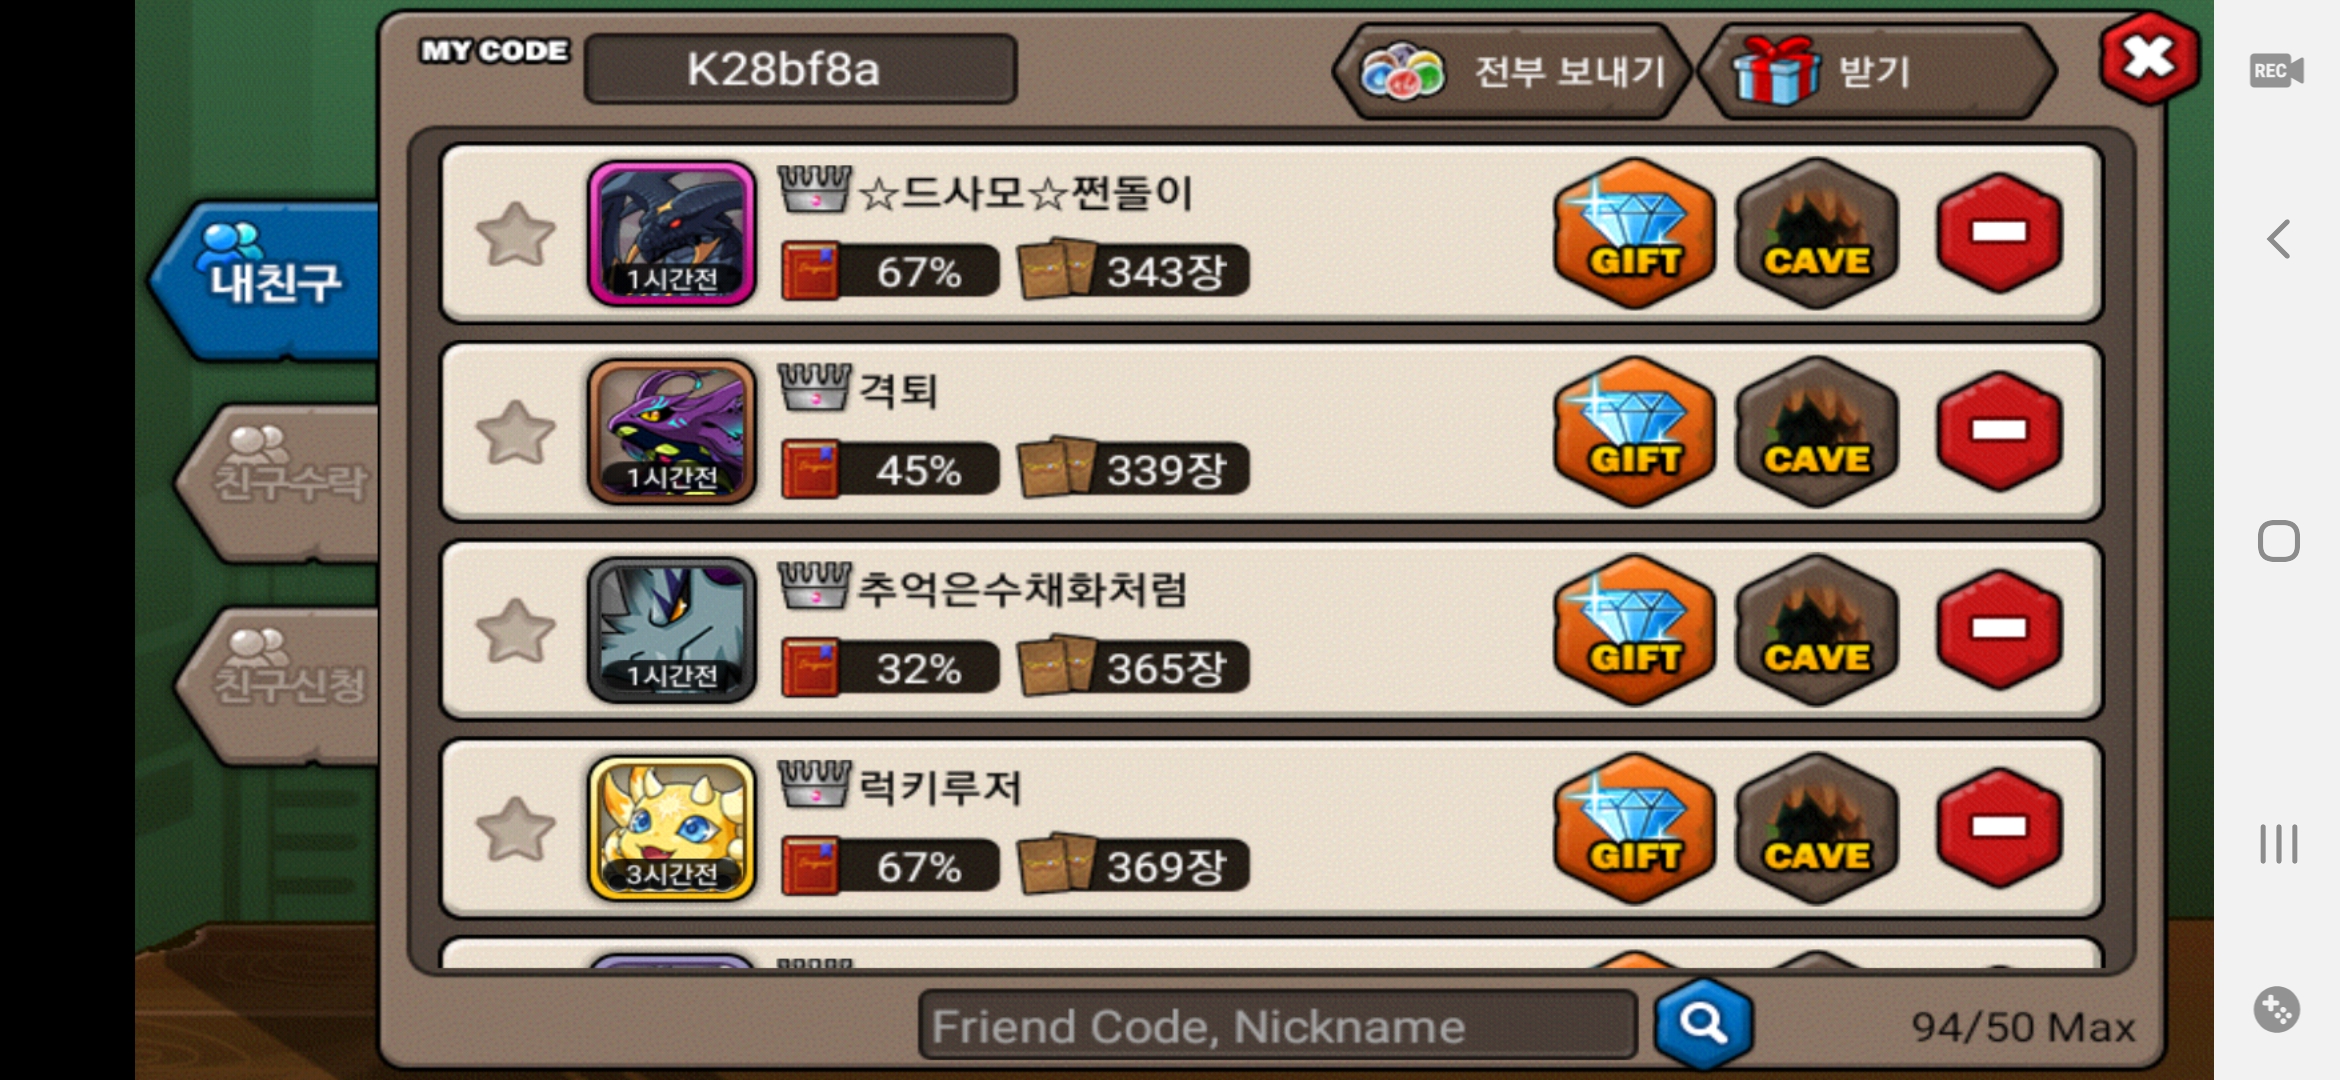The width and height of the screenshot is (2340, 1080).
Task: Visit the cave of 격퇴
Action: click(1816, 431)
